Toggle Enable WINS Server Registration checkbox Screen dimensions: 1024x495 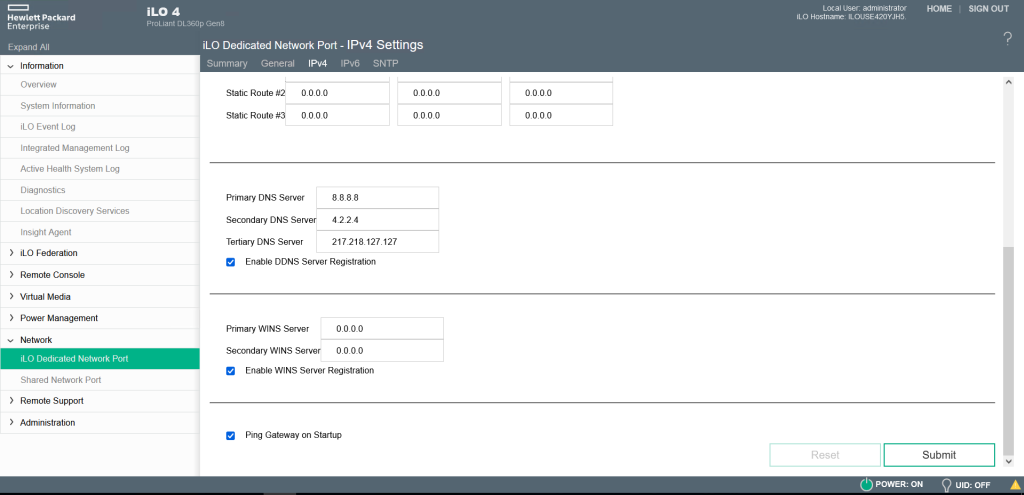231,371
